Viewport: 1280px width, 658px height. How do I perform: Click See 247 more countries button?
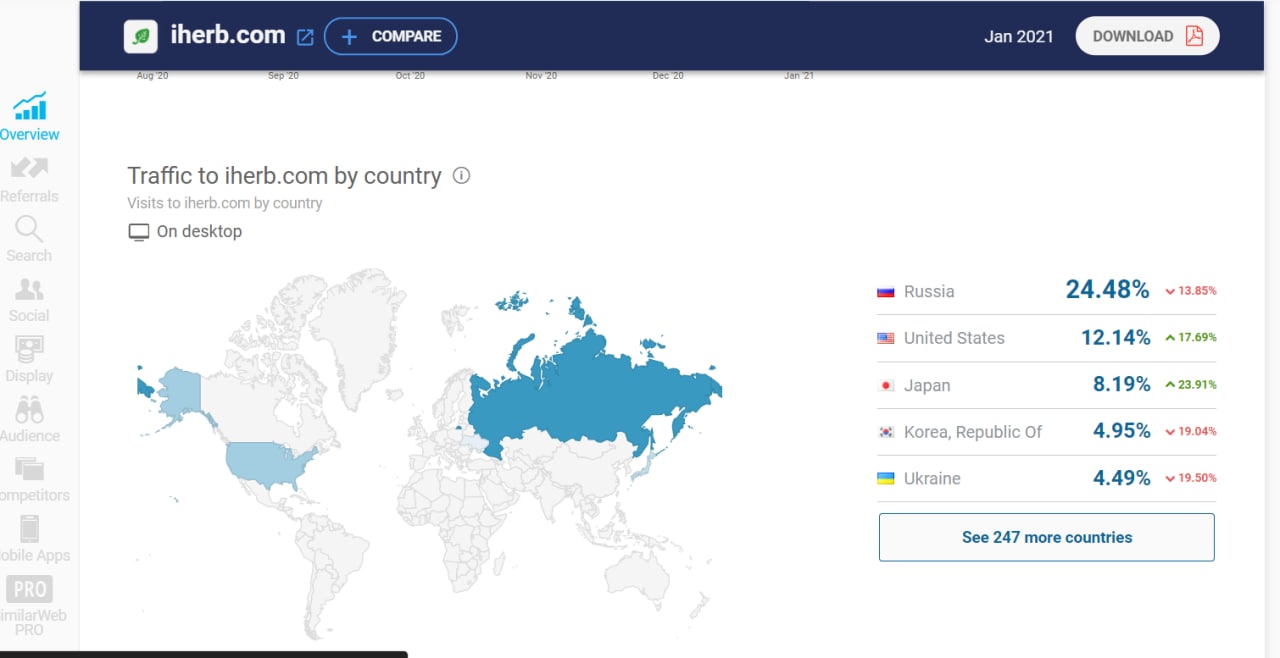pos(1047,537)
